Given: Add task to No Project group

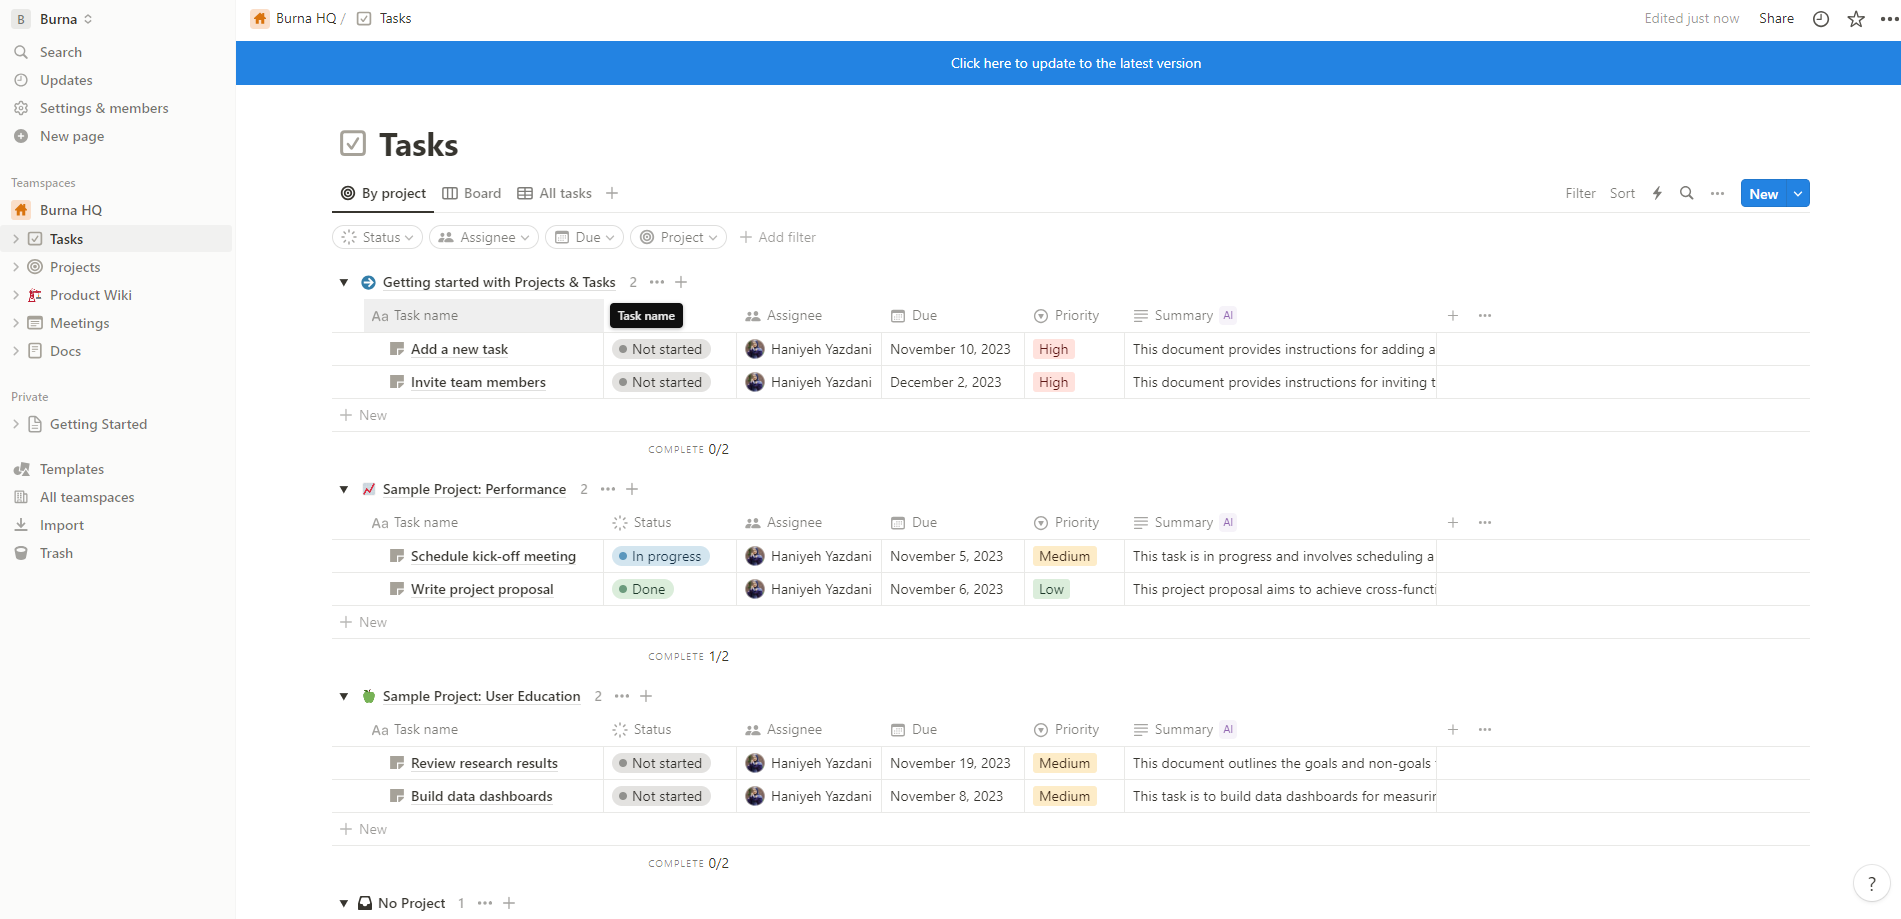Looking at the screenshot, I should tap(509, 903).
